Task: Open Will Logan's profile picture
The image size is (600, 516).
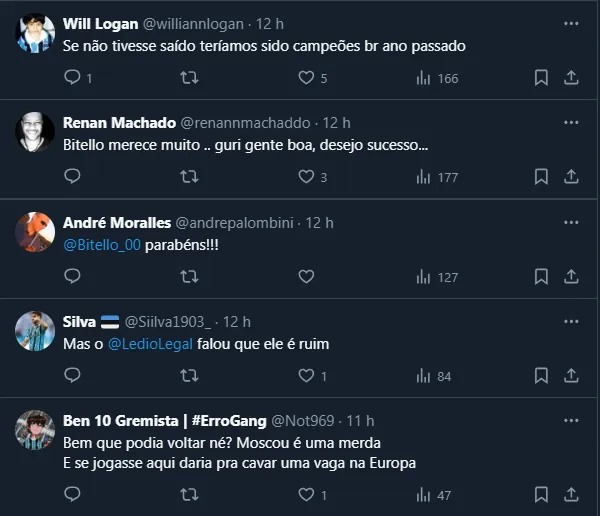Action: [x=35, y=34]
